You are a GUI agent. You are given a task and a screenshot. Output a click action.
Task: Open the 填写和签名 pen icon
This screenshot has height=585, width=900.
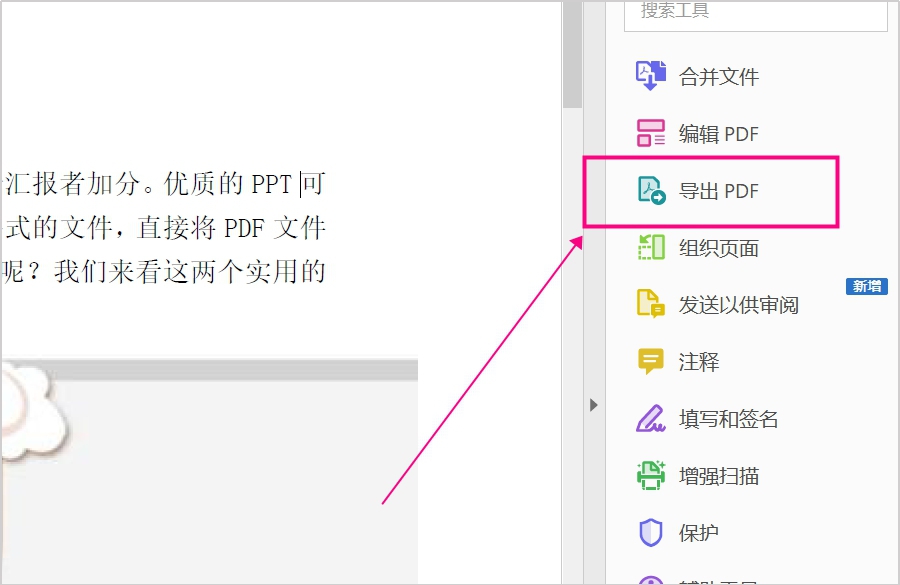(651, 419)
